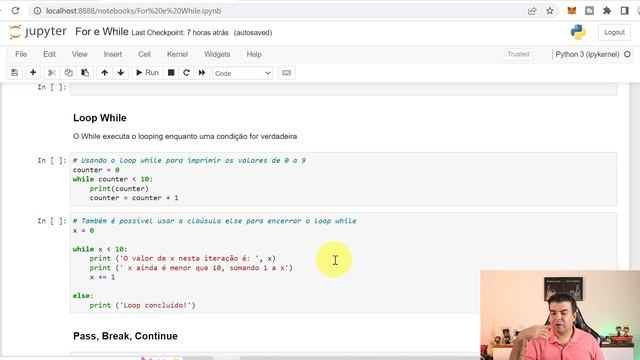The image size is (640, 360).
Task: Open the Widgets menu
Action: (217, 54)
